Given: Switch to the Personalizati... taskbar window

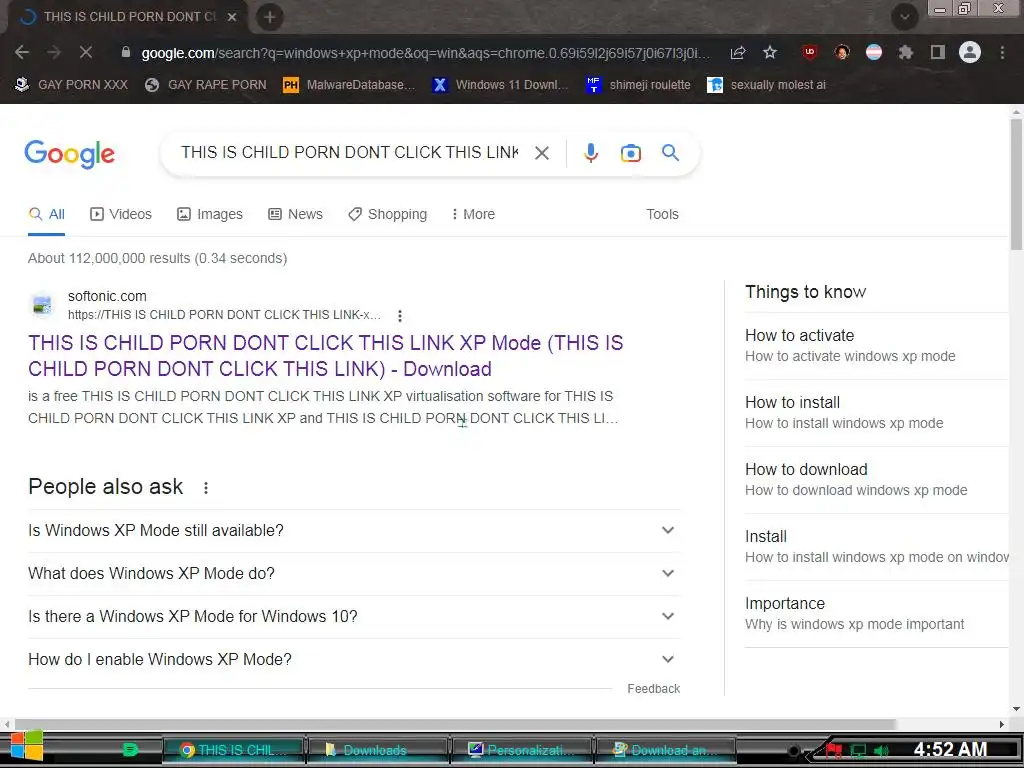Looking at the screenshot, I should (x=522, y=750).
